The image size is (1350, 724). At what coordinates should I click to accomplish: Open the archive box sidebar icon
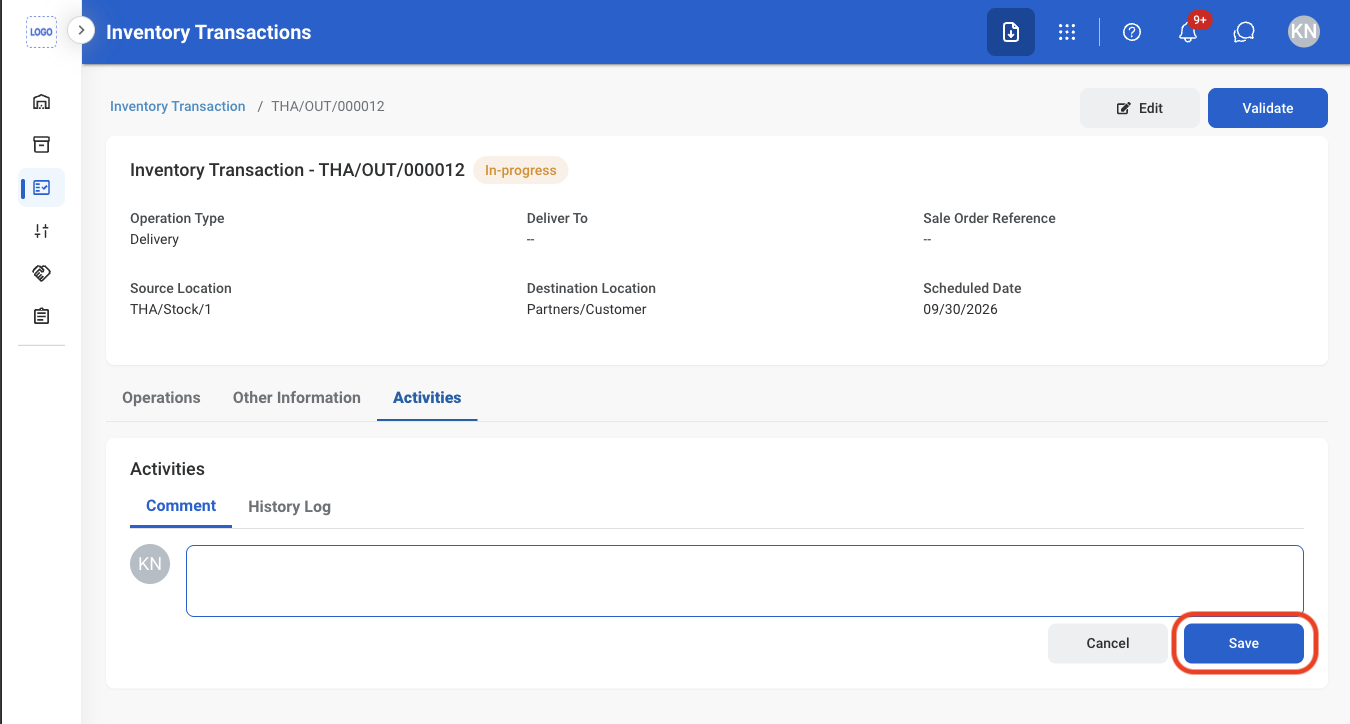tap(41, 145)
